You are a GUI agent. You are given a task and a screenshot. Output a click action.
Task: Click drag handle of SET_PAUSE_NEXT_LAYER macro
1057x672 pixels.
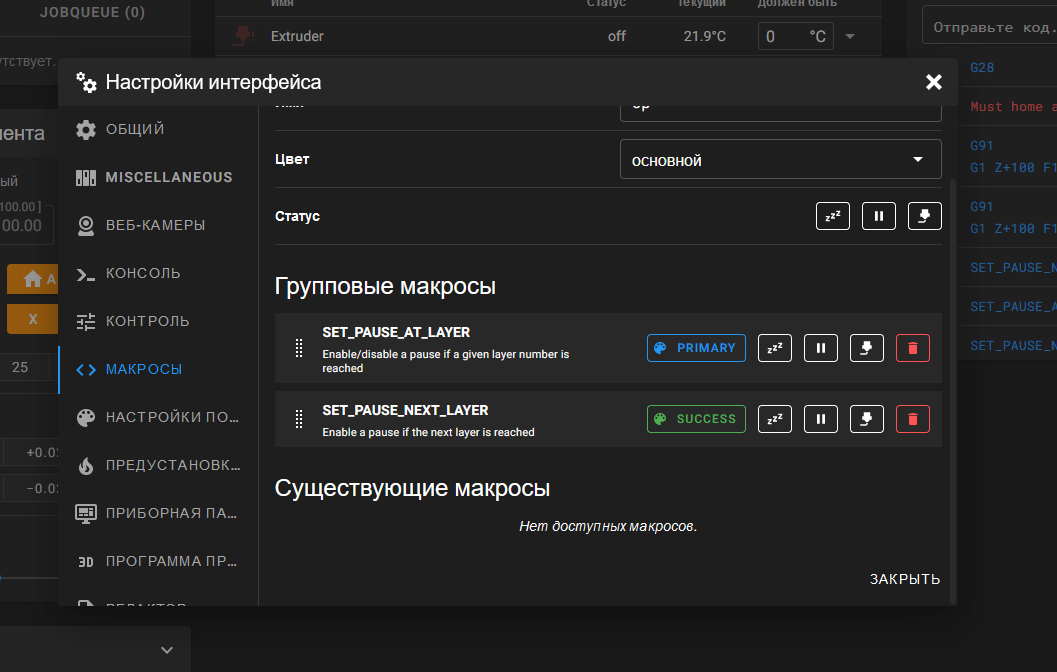[x=298, y=419]
